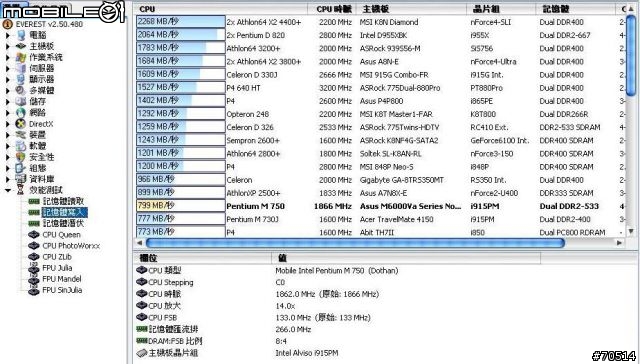Click the 效能測試 hourglass icon

(21, 190)
